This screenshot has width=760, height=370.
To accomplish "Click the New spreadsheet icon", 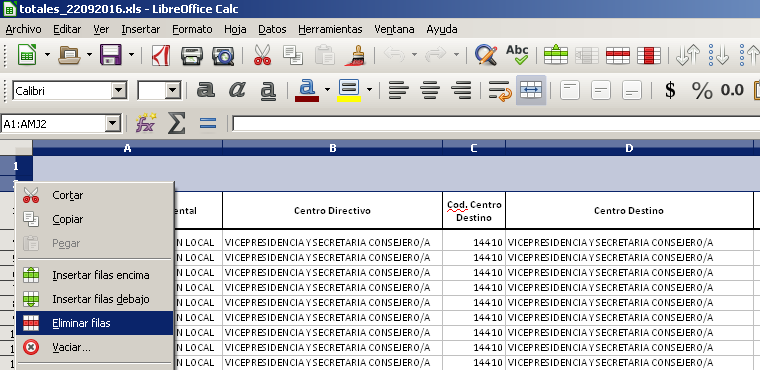I will 27,55.
